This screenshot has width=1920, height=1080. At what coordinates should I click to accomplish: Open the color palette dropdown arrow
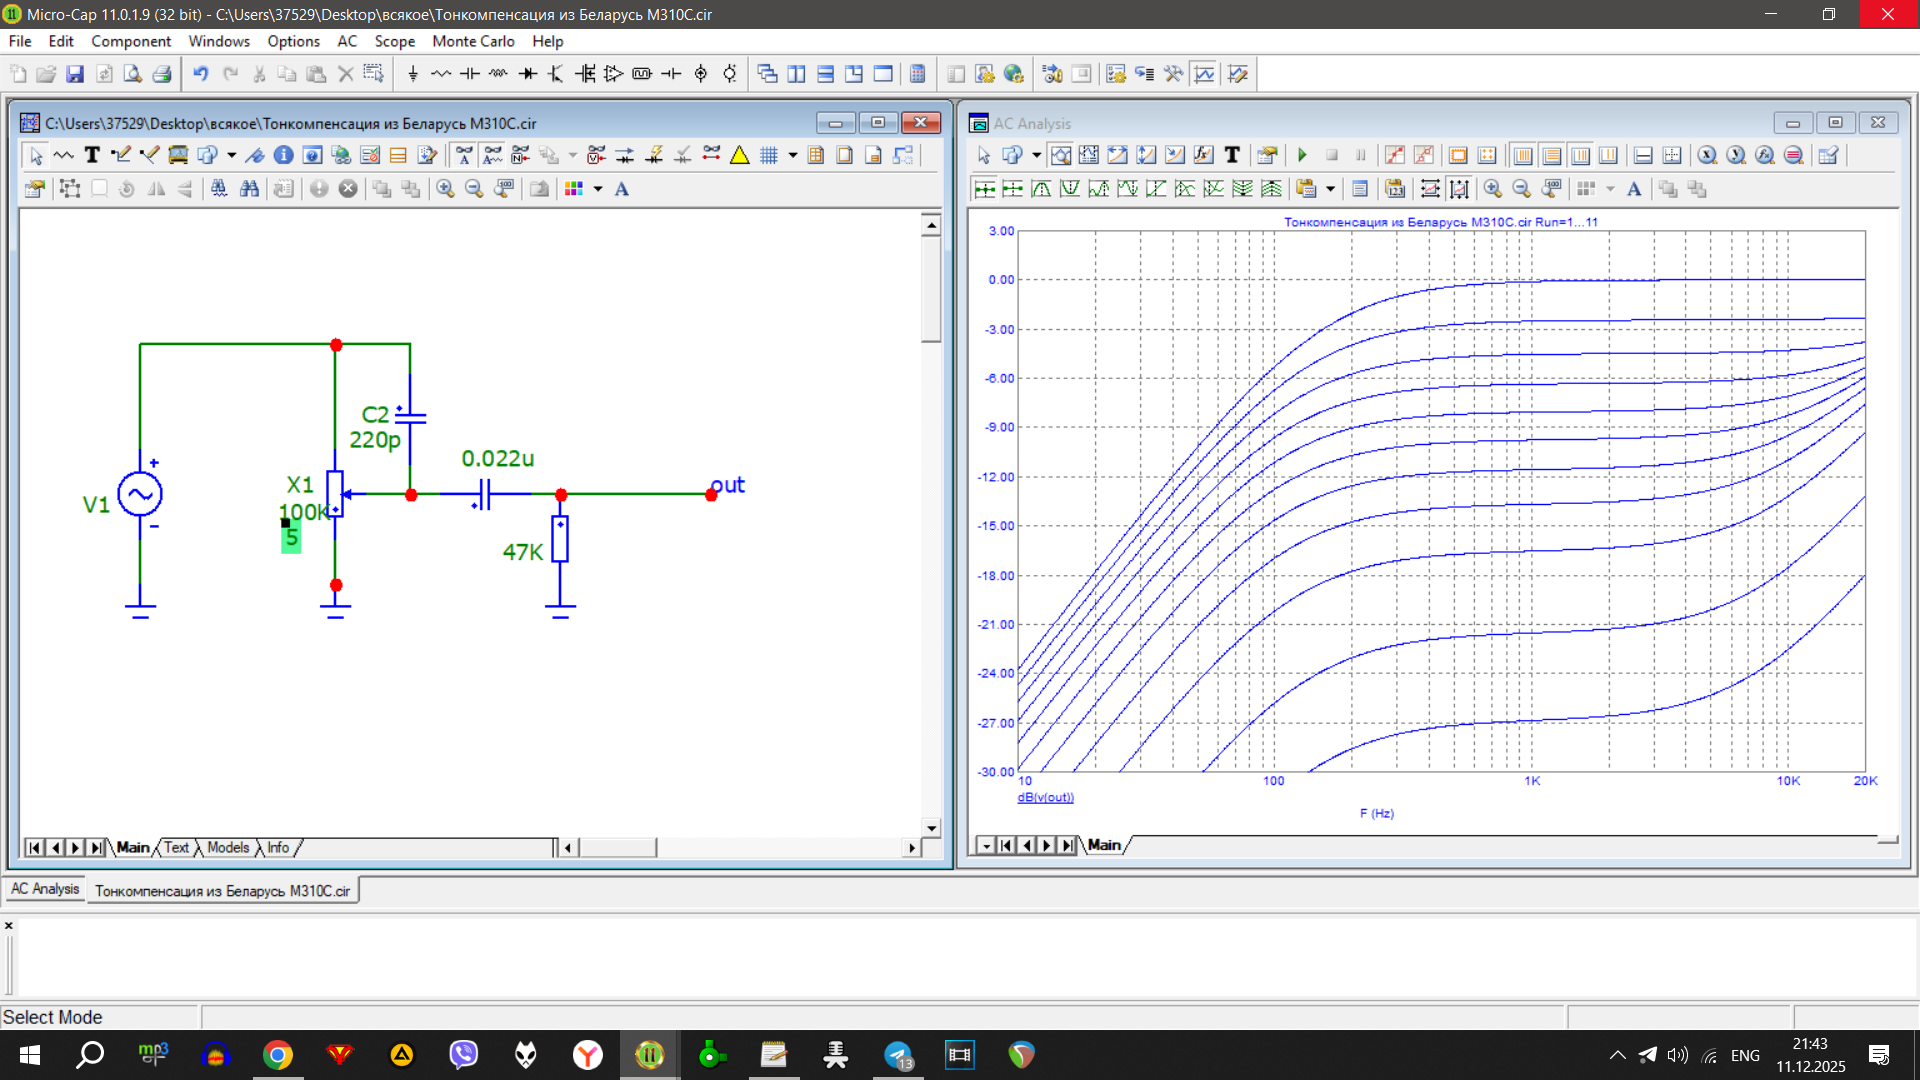click(x=598, y=189)
